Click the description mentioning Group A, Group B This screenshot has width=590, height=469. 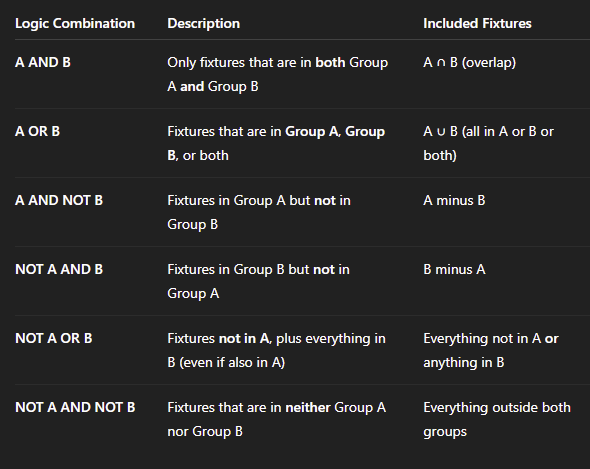pos(276,143)
